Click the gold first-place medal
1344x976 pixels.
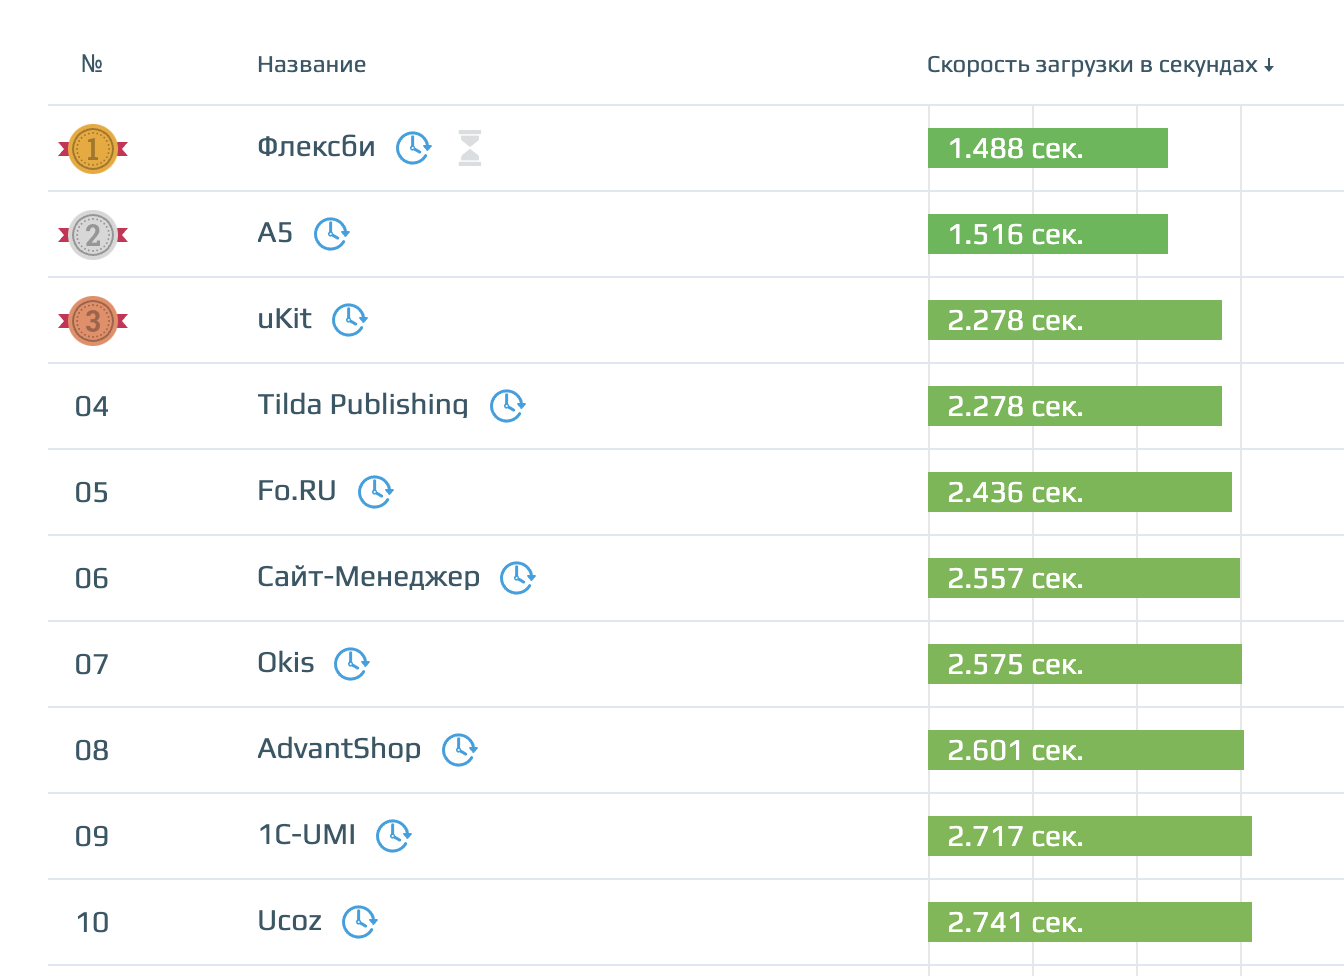93,149
